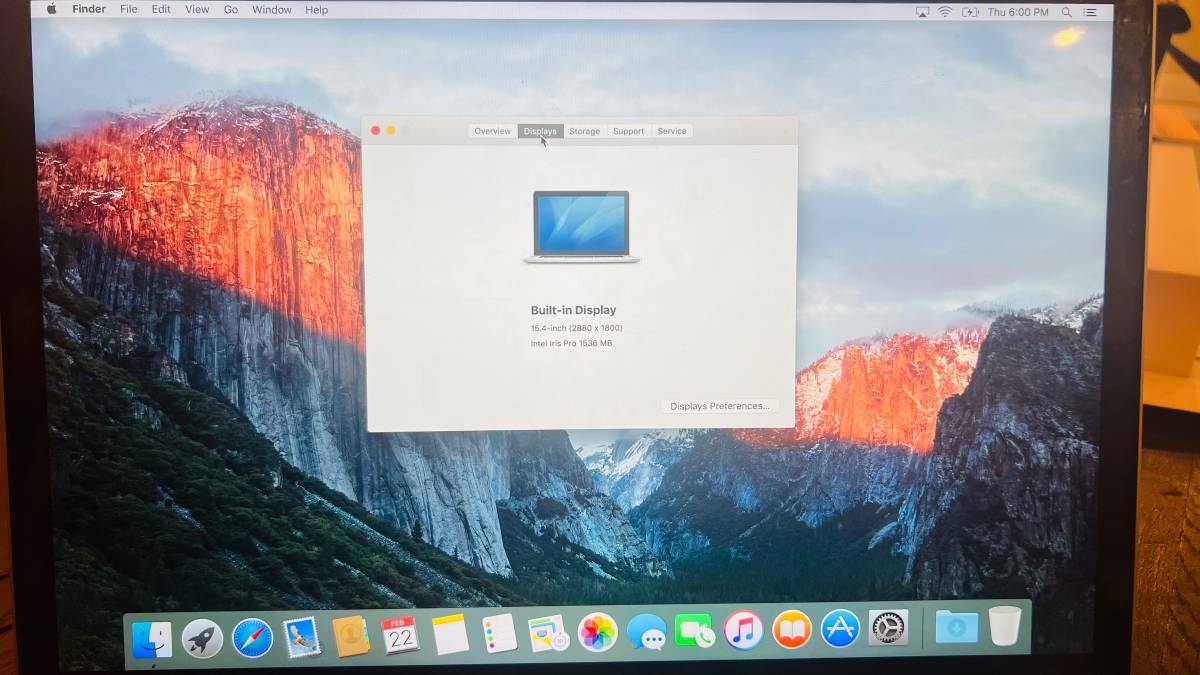Open App Store icon in Dock
Viewport: 1200px width, 675px height.
click(840, 628)
